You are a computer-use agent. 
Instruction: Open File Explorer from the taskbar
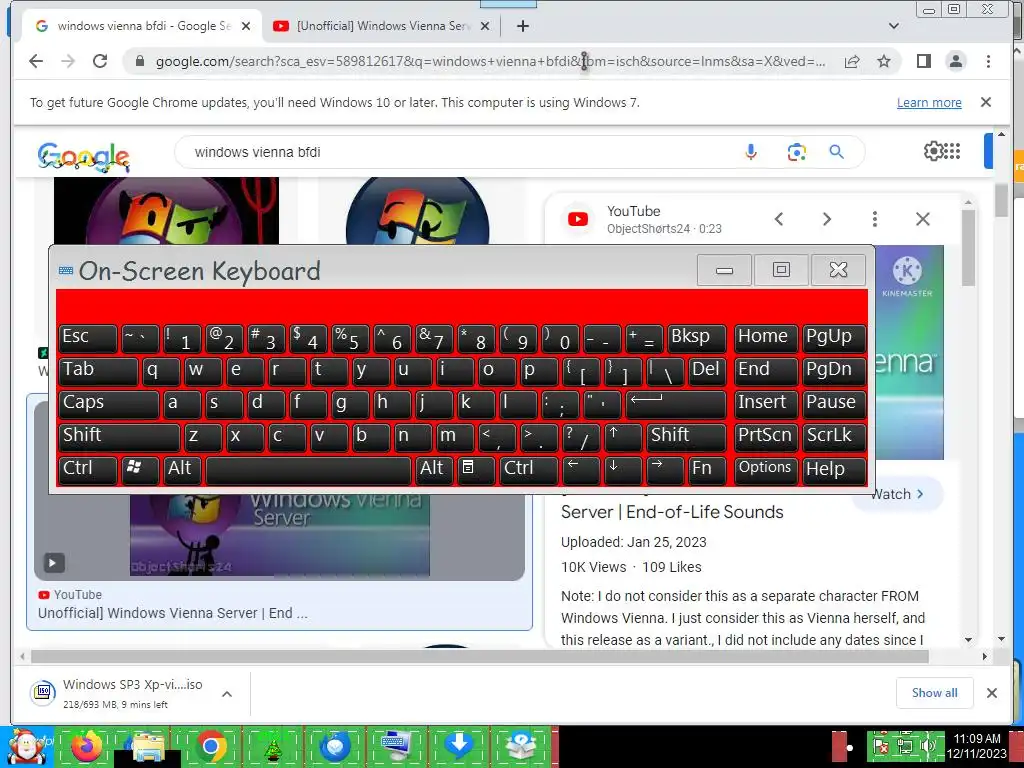coord(147,746)
